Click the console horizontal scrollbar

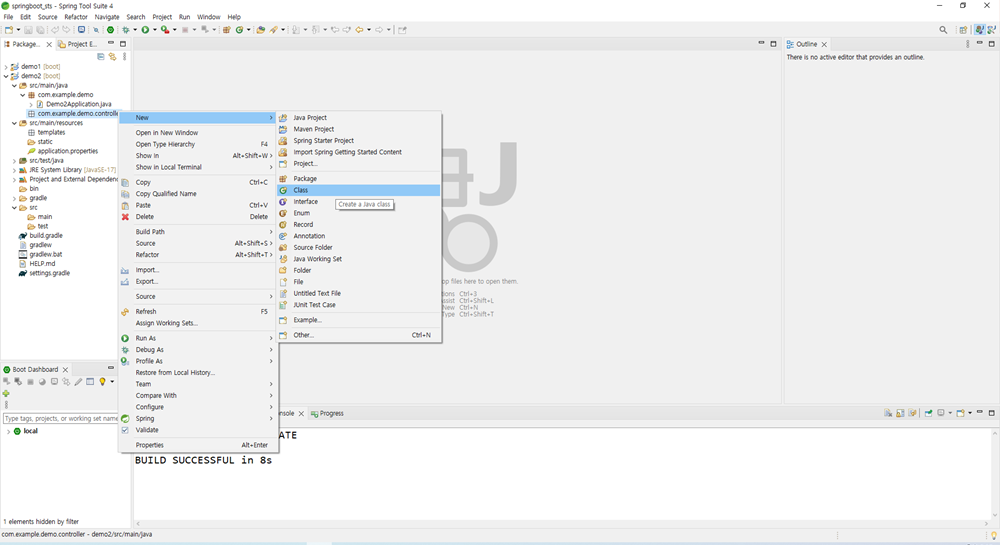pos(562,523)
